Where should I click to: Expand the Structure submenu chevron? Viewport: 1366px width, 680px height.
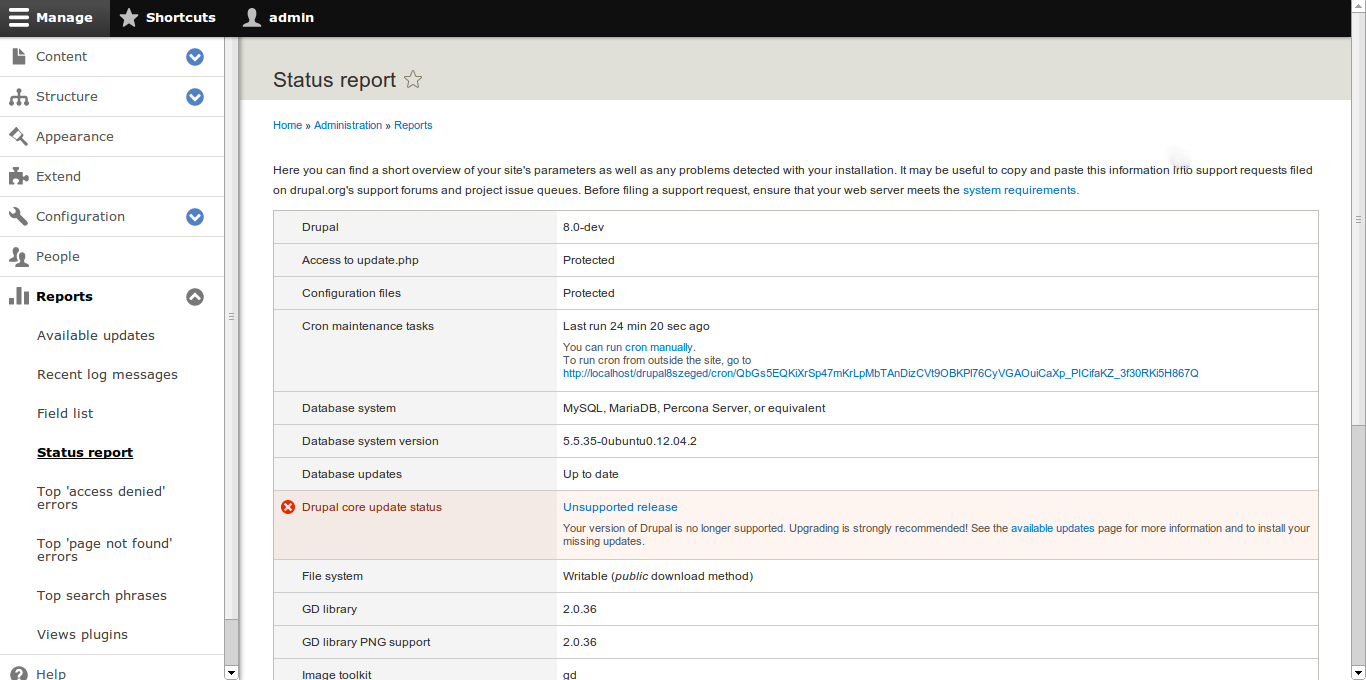click(195, 97)
